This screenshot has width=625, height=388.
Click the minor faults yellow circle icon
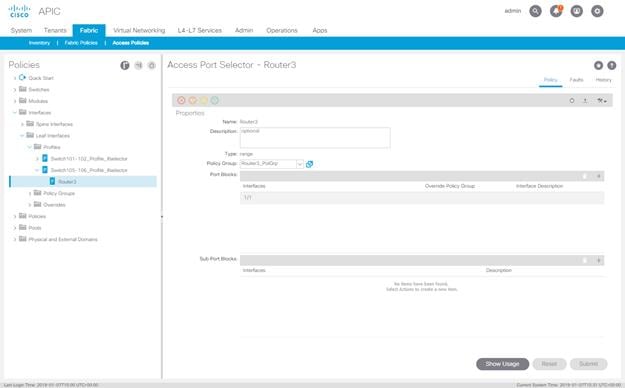(204, 100)
